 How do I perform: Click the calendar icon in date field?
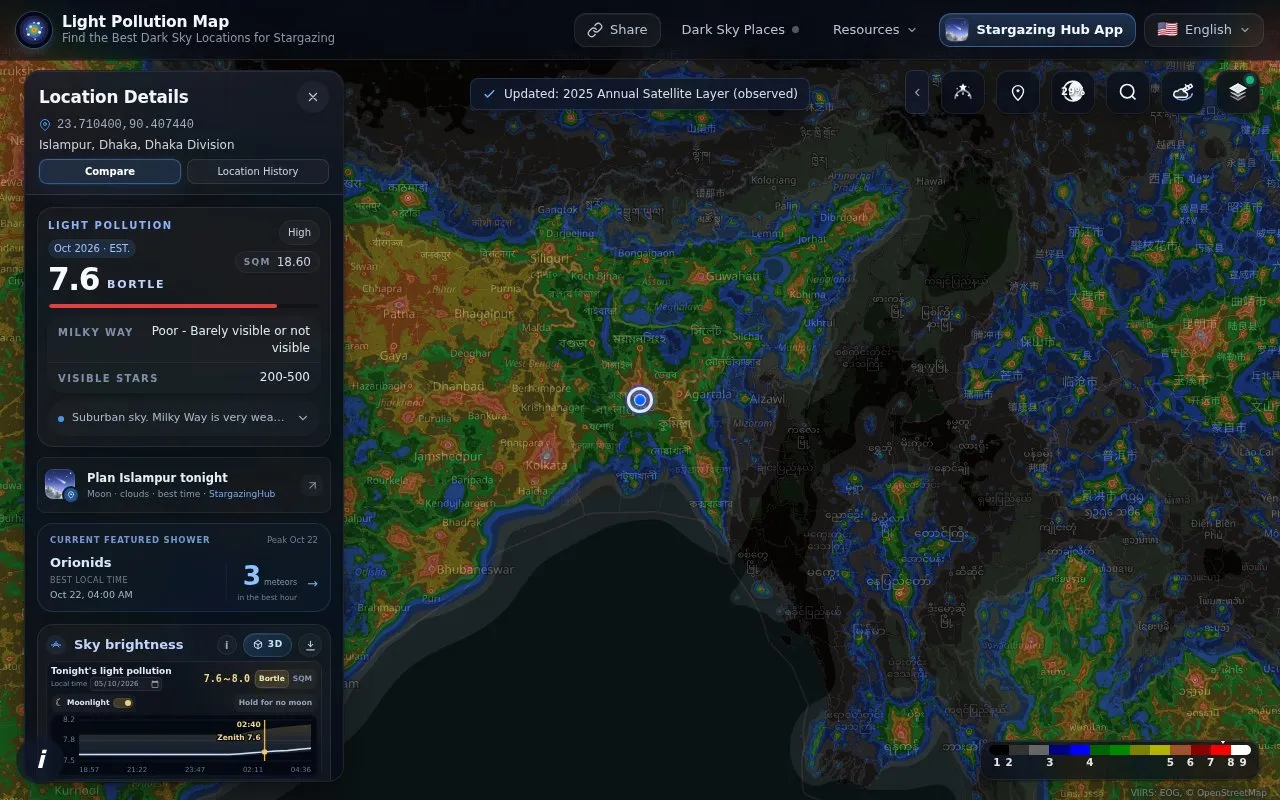[155, 684]
